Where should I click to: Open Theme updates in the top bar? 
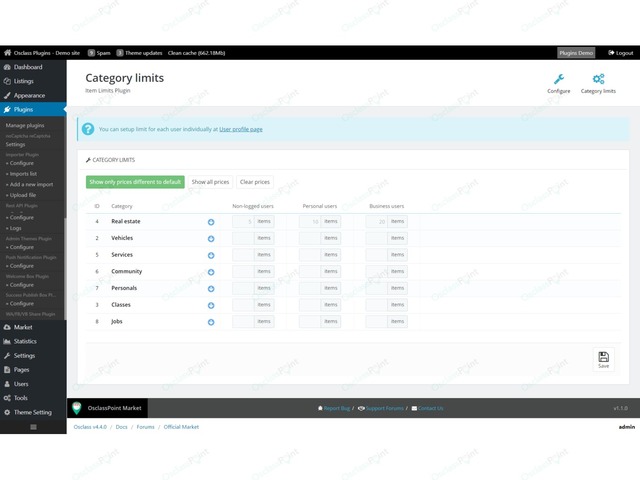click(139, 53)
